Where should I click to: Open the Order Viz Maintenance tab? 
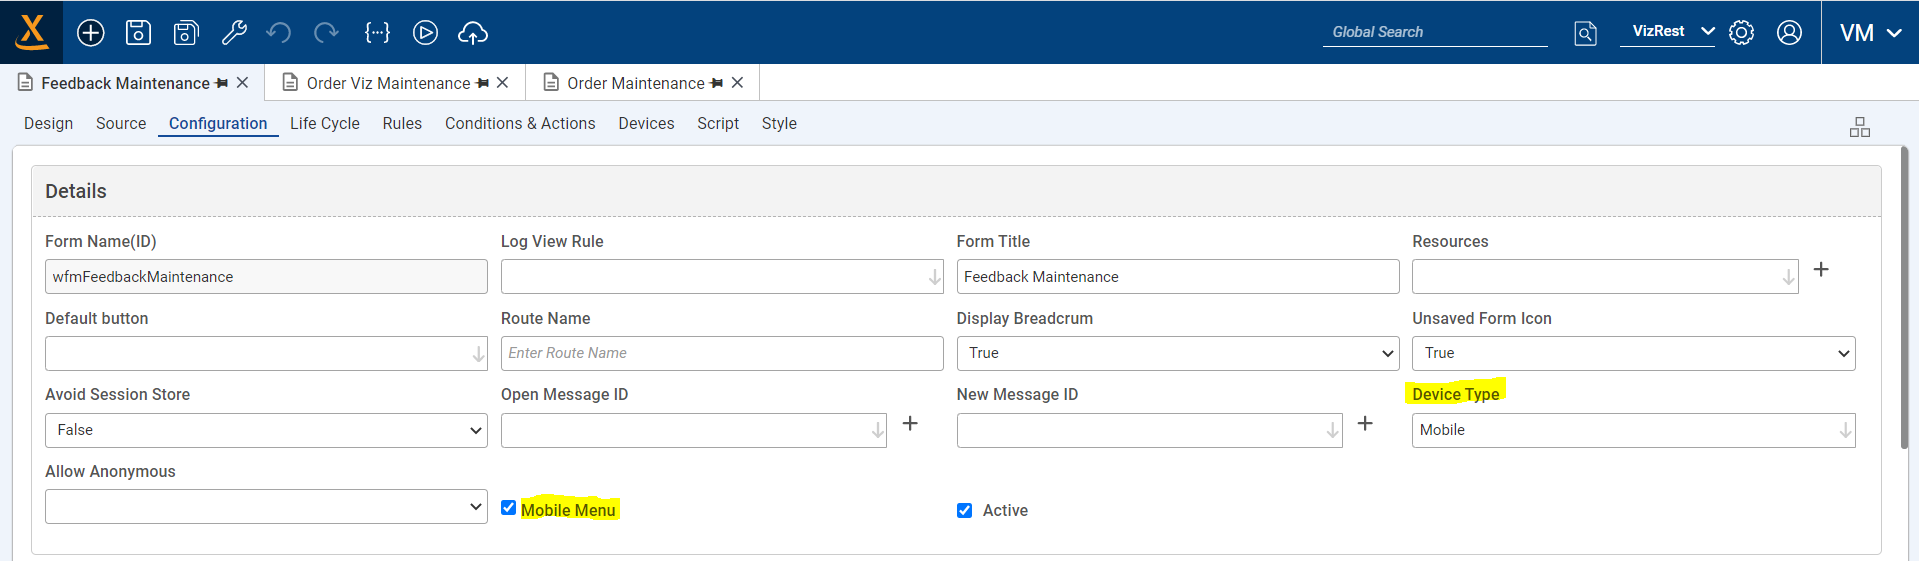(x=388, y=83)
